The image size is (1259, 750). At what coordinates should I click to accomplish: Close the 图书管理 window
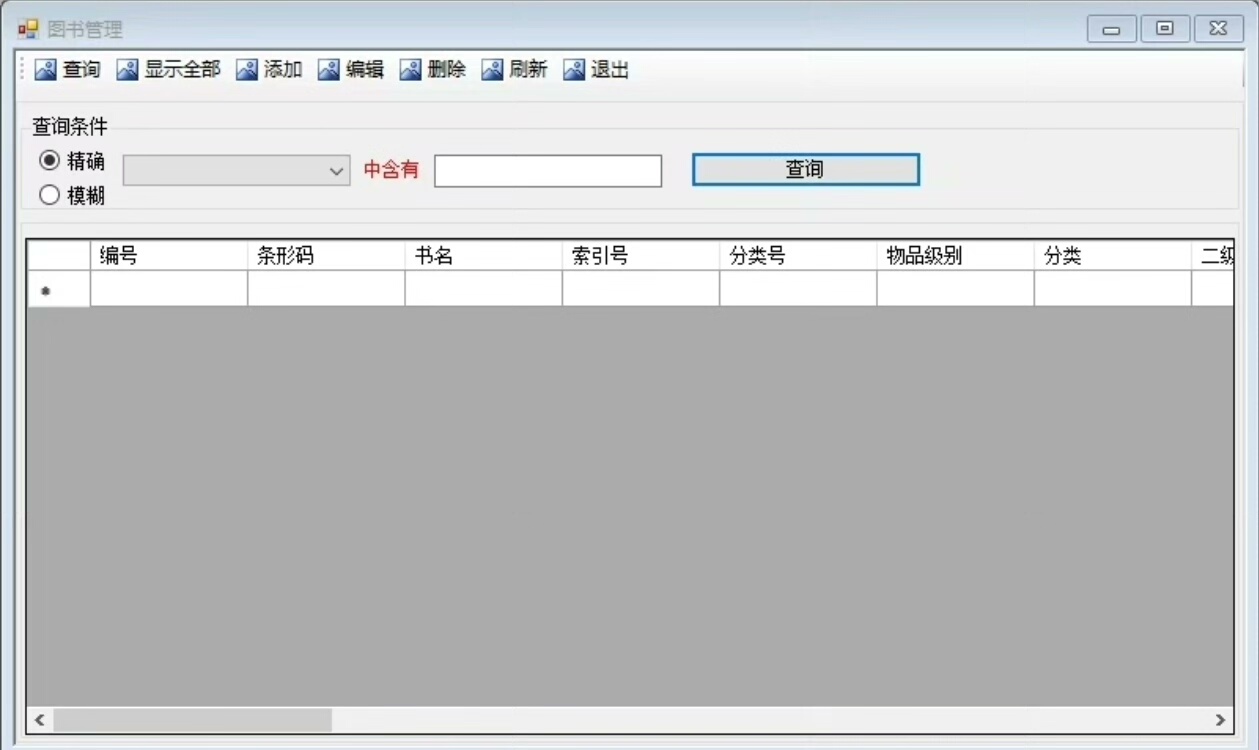[1219, 29]
